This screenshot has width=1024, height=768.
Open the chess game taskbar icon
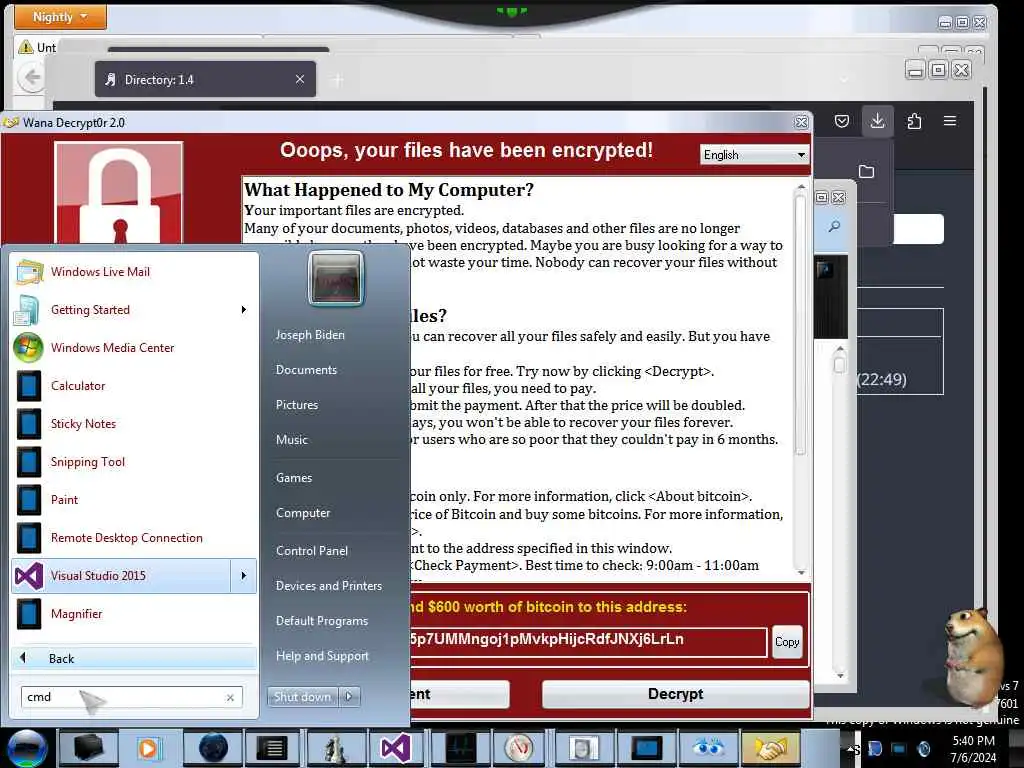[336, 748]
